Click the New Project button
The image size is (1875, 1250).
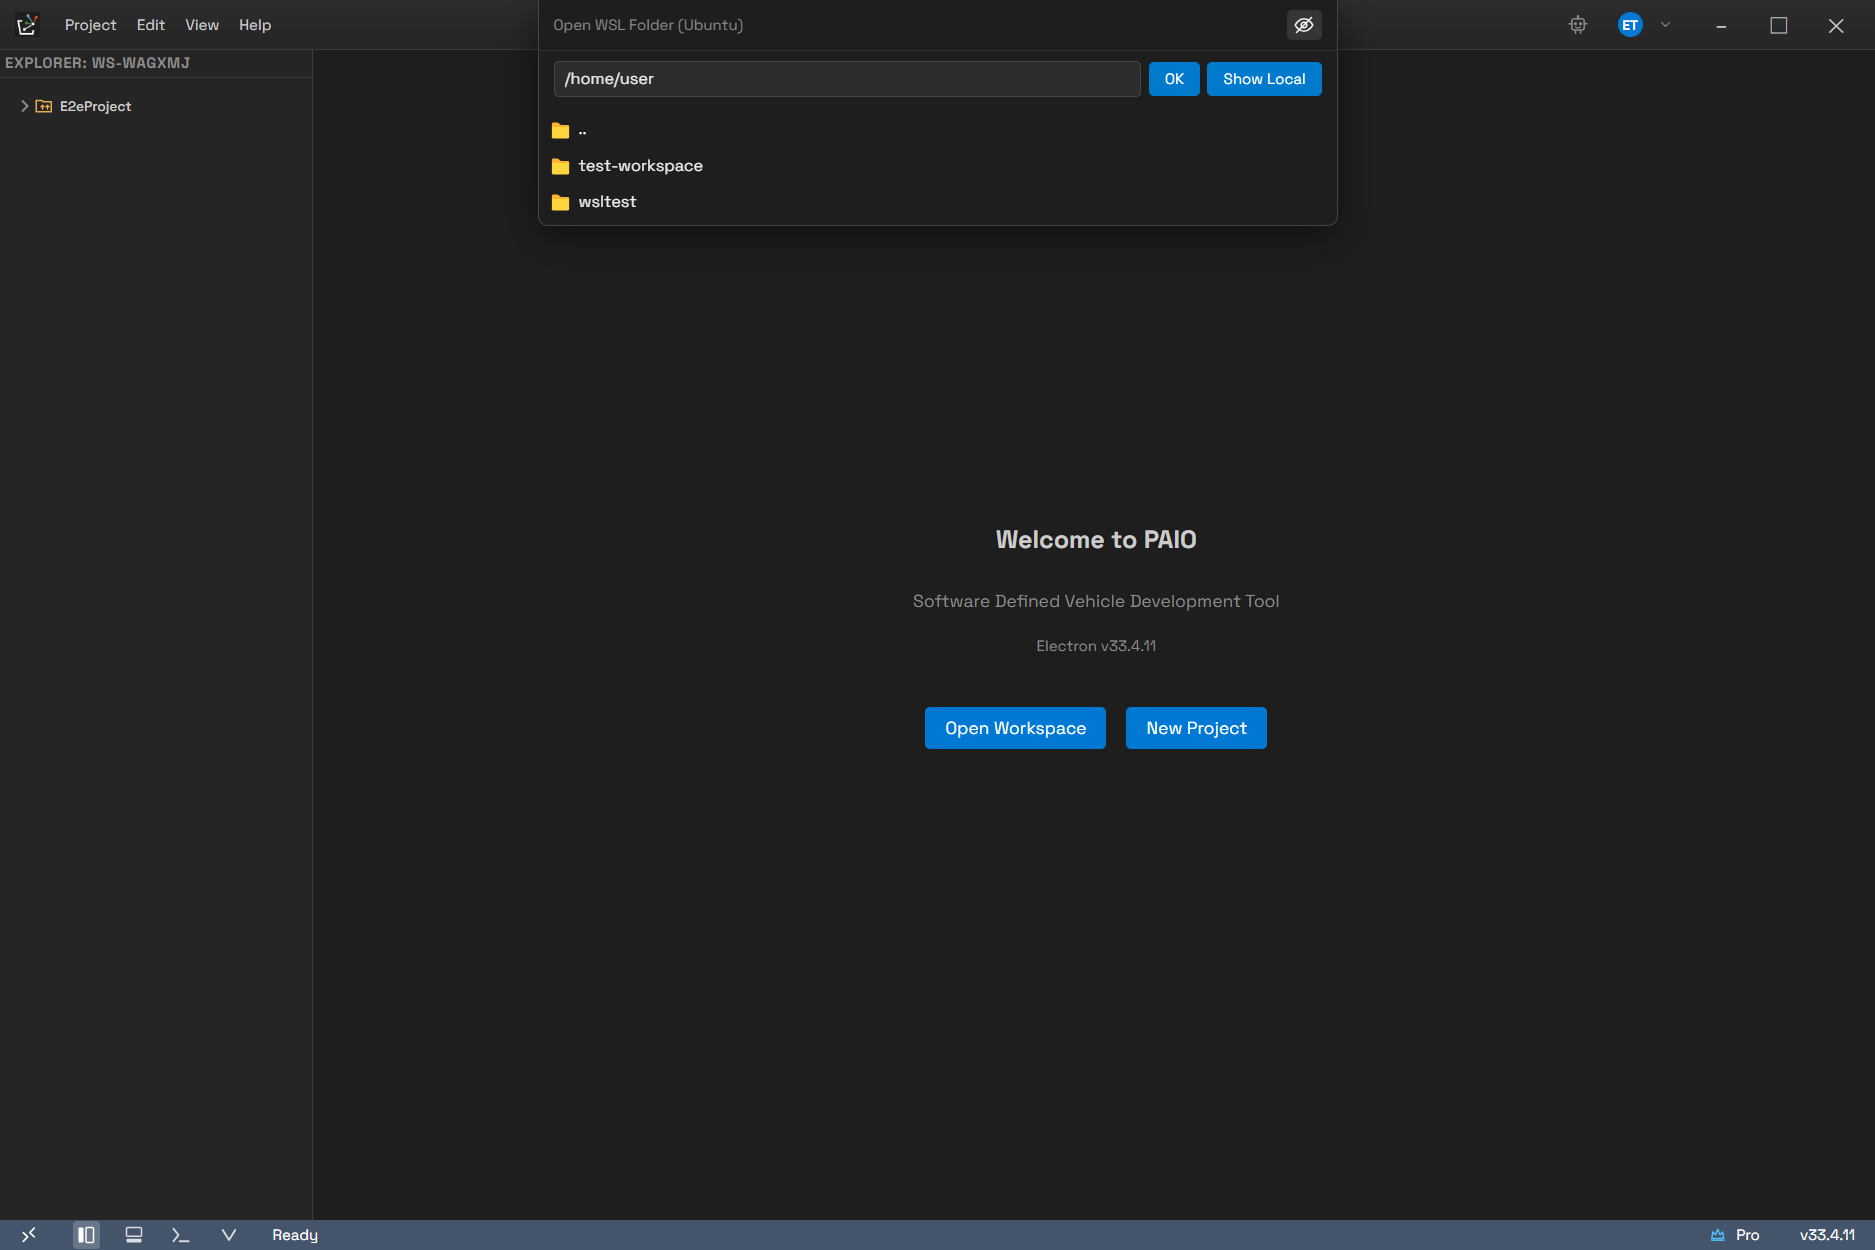tap(1196, 728)
